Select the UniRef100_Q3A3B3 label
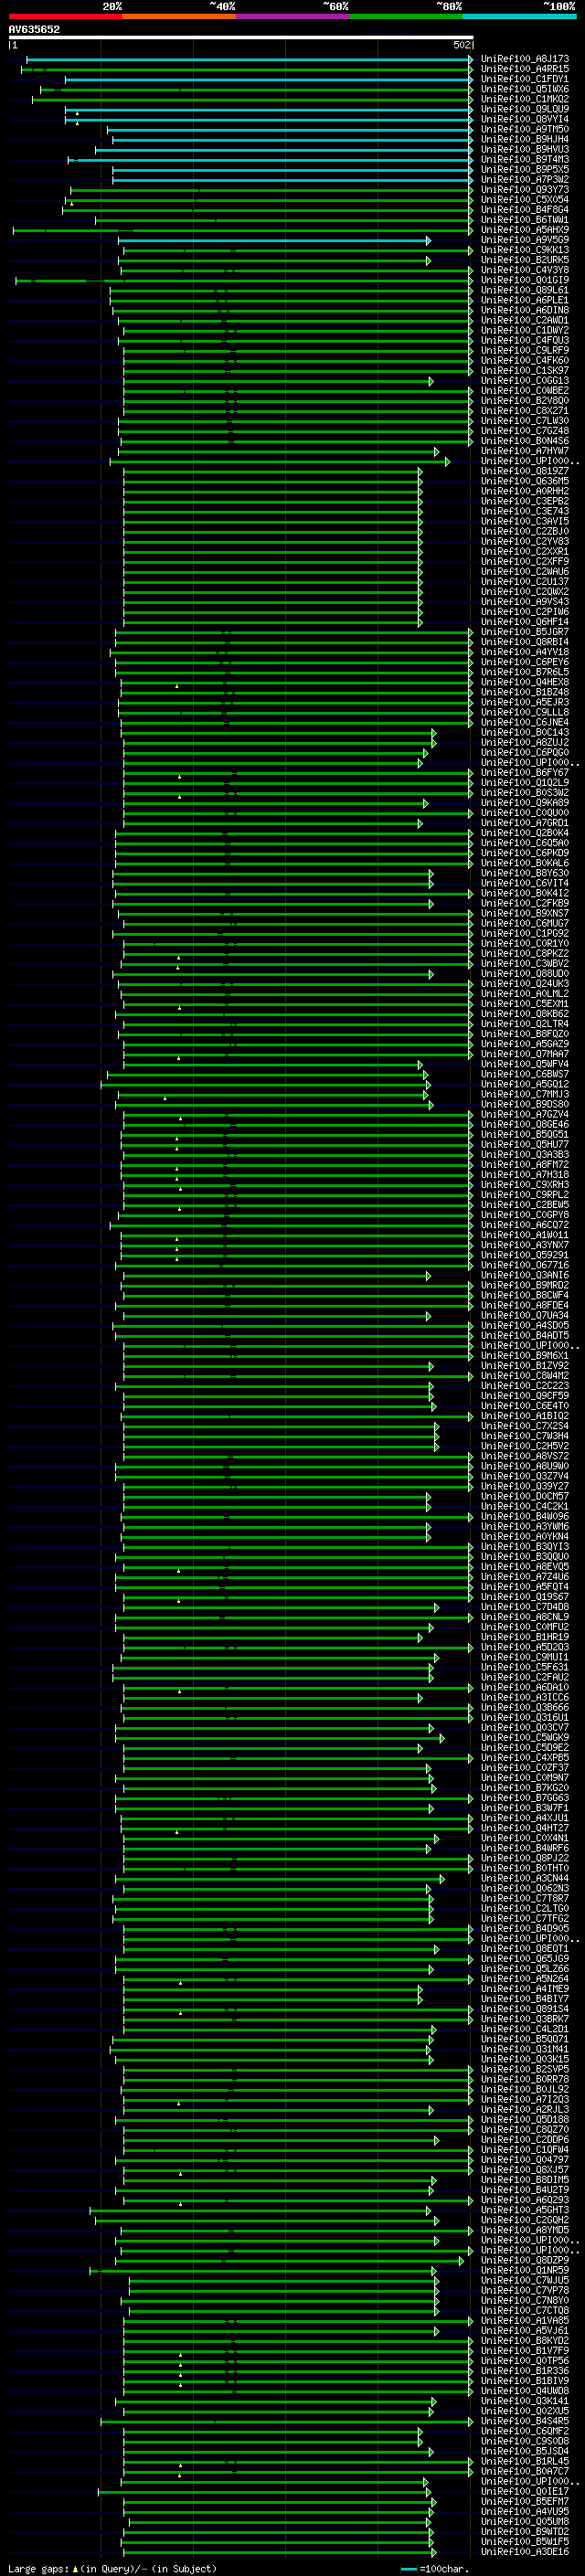The height and width of the screenshot is (2576, 585). point(525,1154)
